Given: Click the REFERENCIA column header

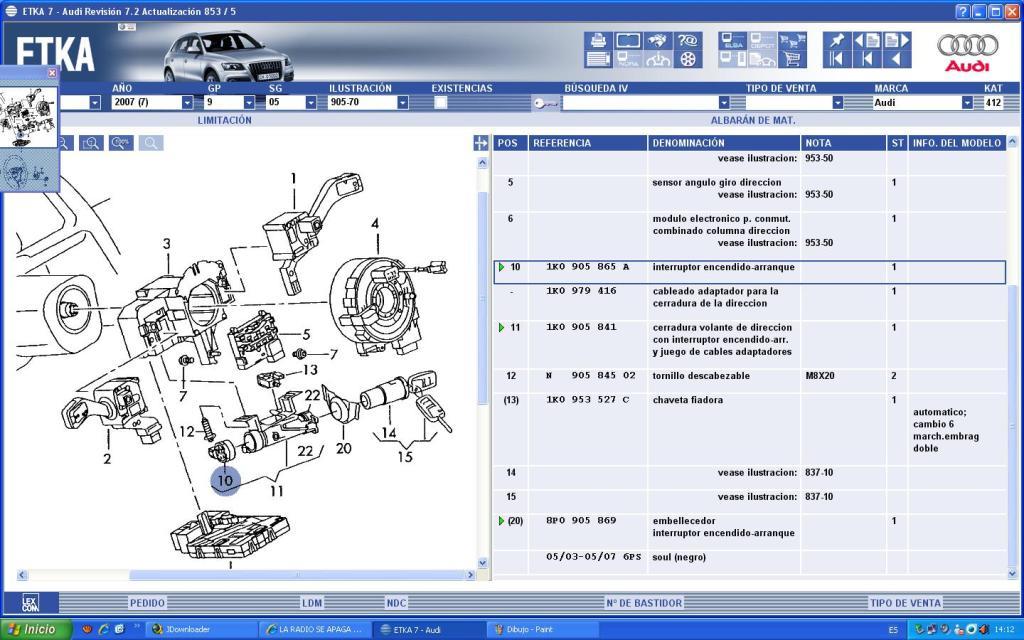Looking at the screenshot, I should click(x=588, y=143).
